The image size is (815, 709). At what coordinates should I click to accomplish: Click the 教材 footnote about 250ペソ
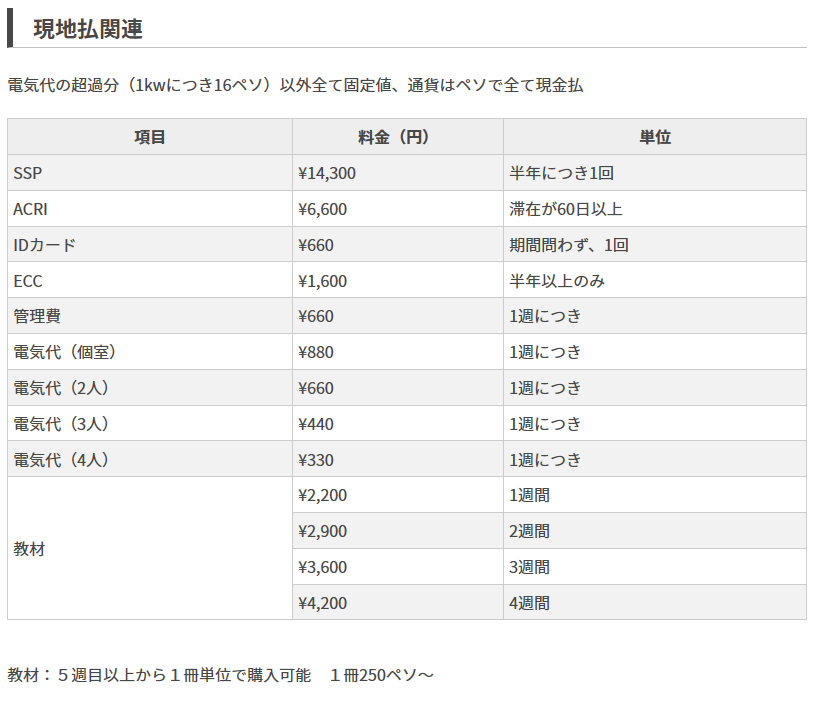pos(221,675)
